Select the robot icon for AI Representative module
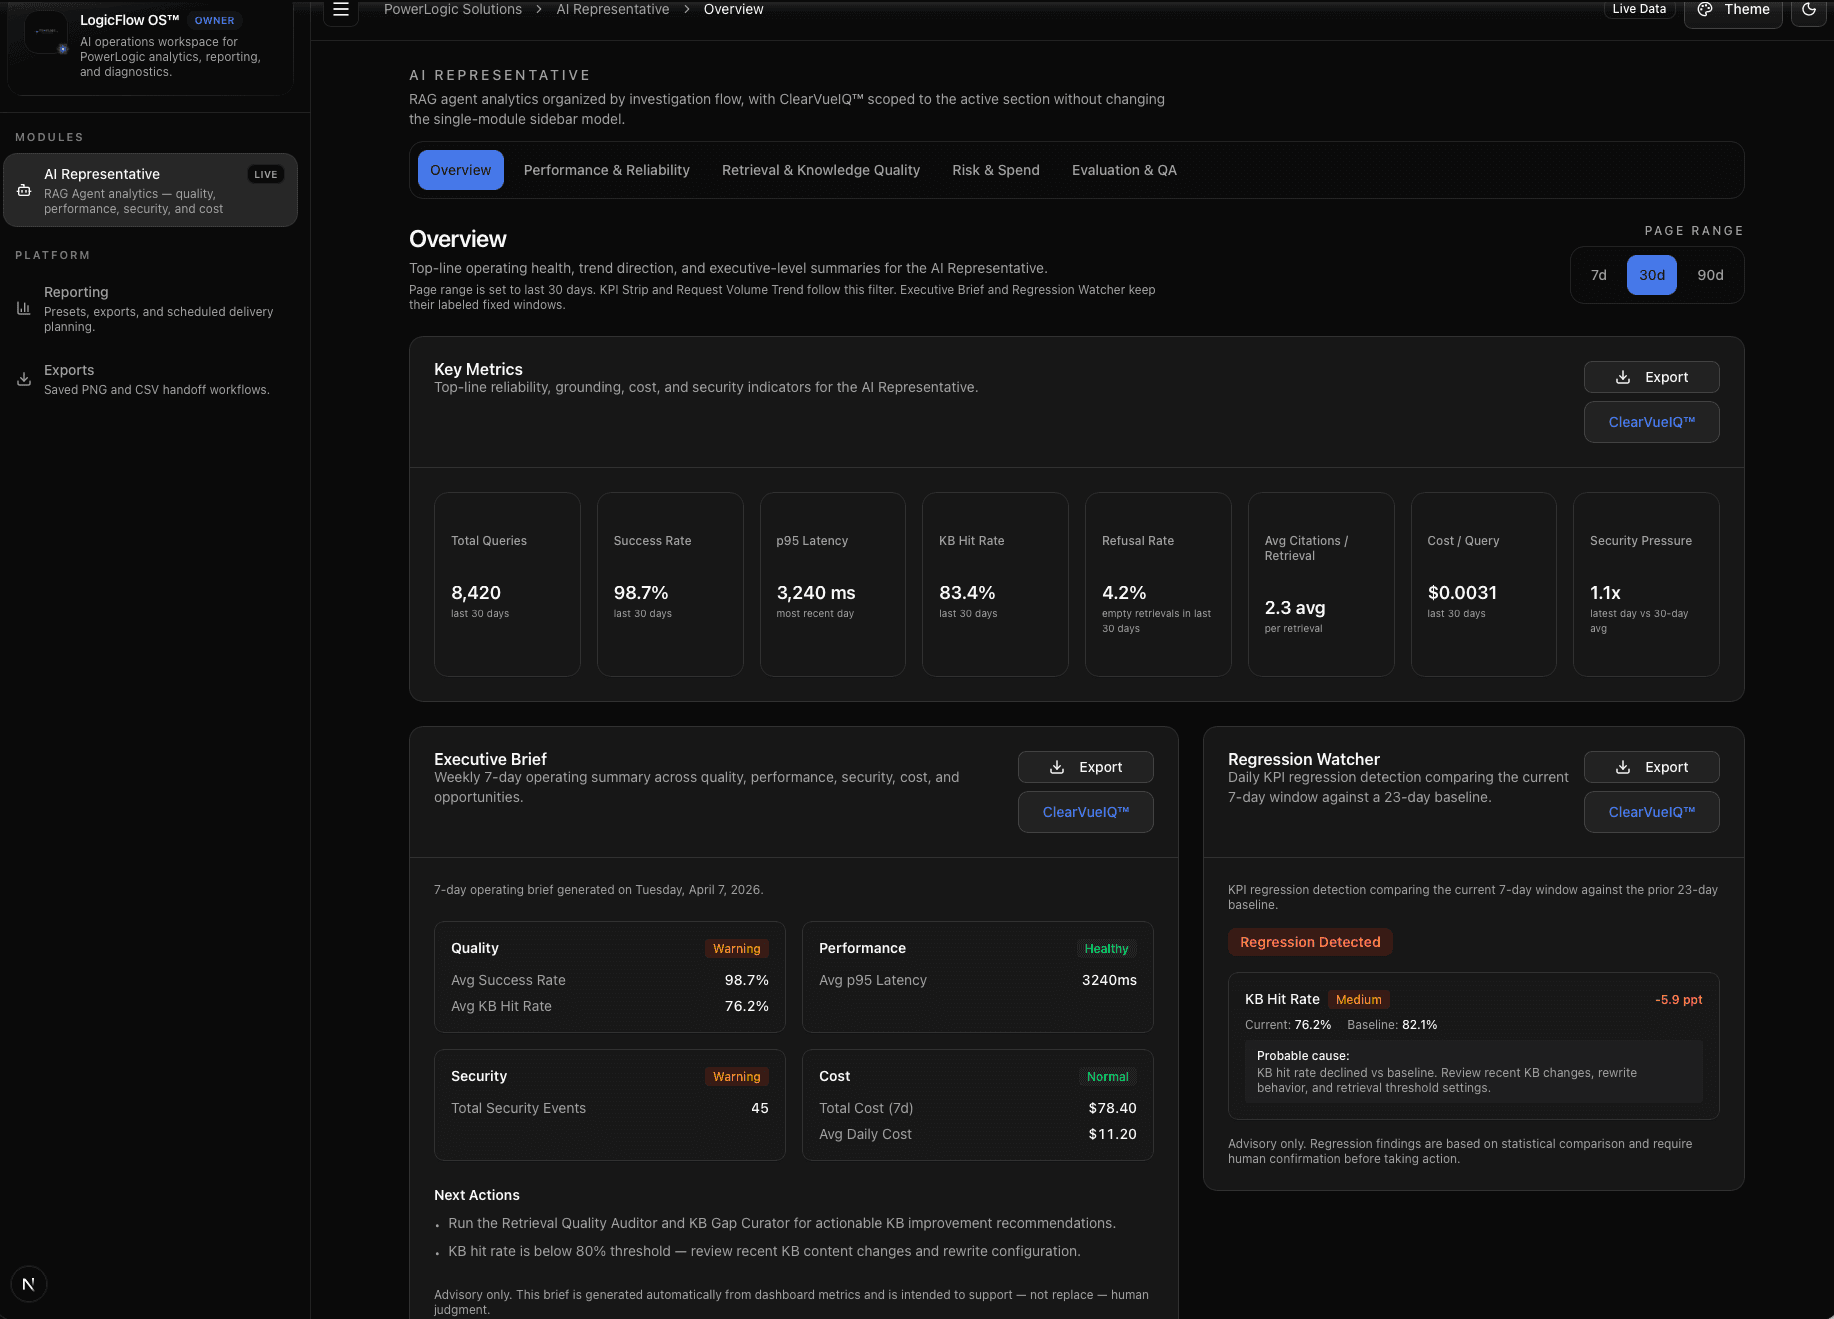The image size is (1834, 1319). 24,190
